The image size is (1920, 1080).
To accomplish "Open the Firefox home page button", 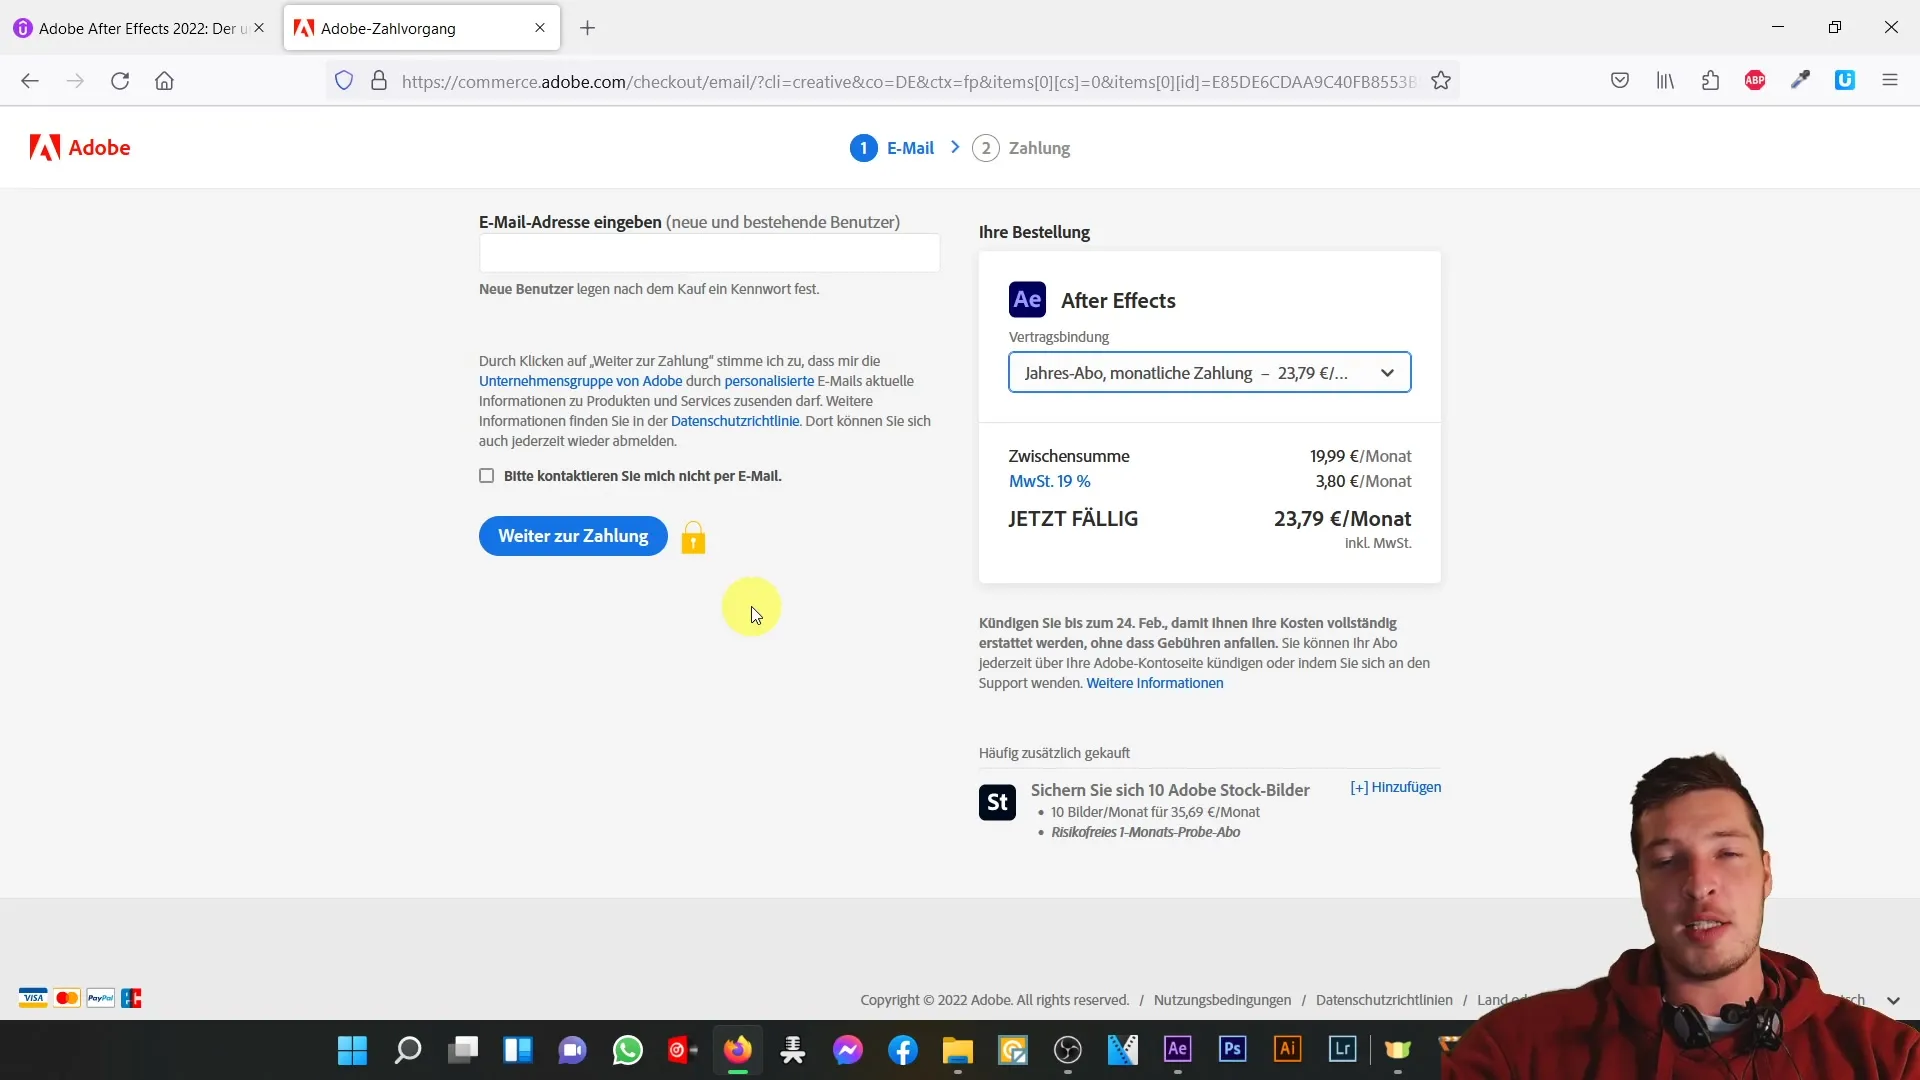I will 165,81.
